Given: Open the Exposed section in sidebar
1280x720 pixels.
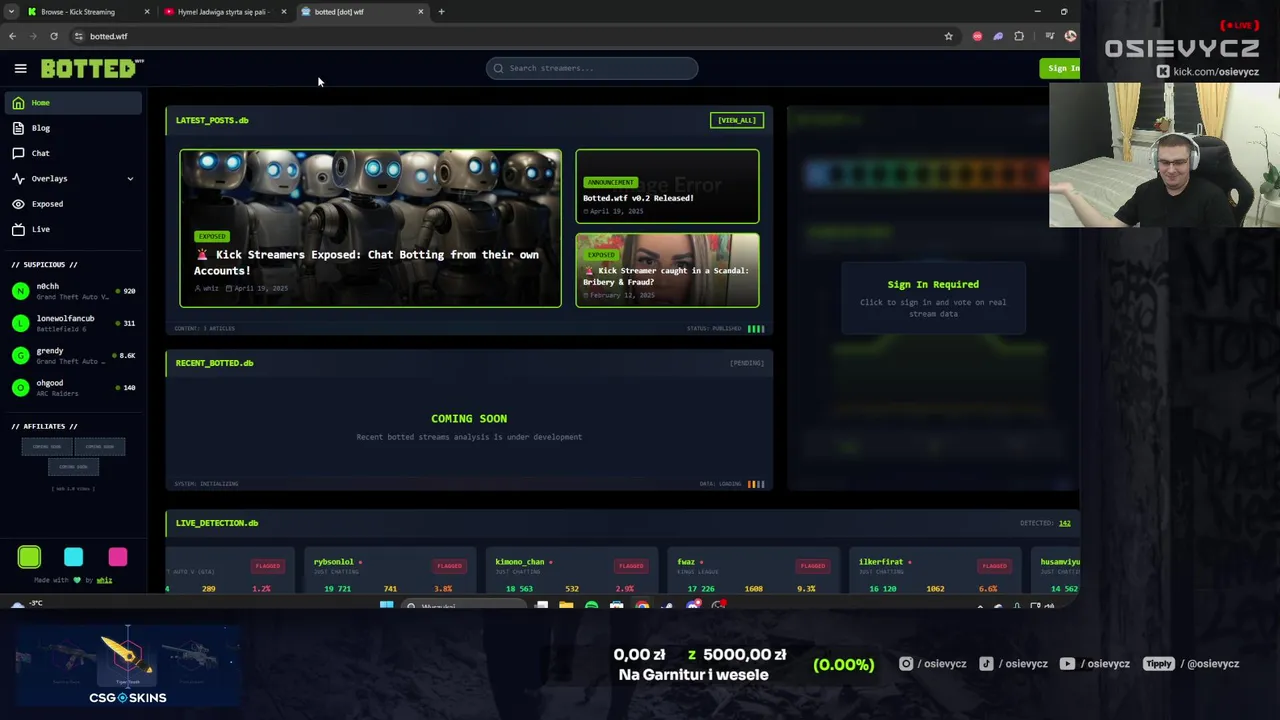Looking at the screenshot, I should point(72,204).
